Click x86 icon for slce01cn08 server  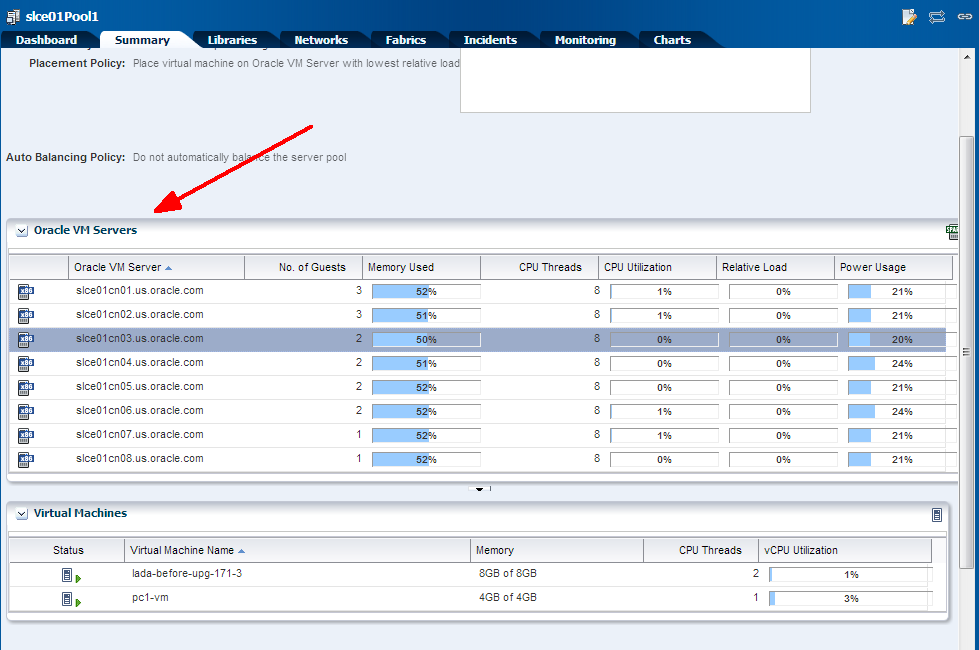coord(26,460)
